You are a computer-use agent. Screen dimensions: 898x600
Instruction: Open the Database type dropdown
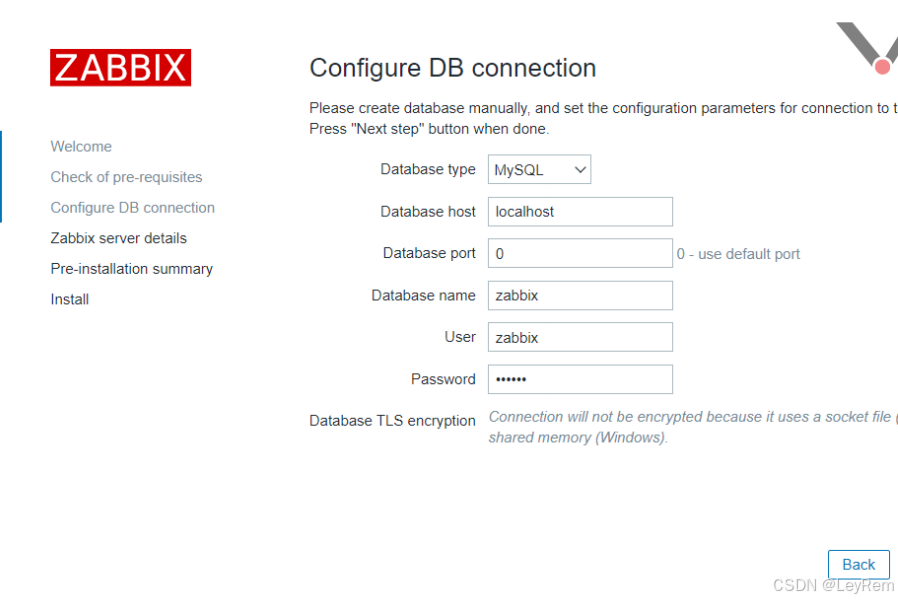pyautogui.click(x=539, y=169)
